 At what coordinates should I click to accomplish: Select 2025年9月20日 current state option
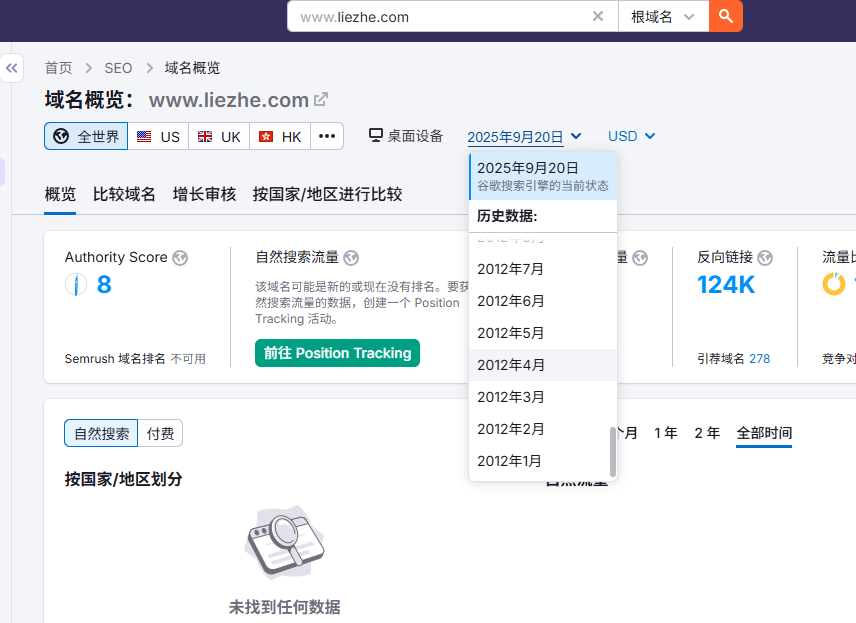(x=543, y=176)
